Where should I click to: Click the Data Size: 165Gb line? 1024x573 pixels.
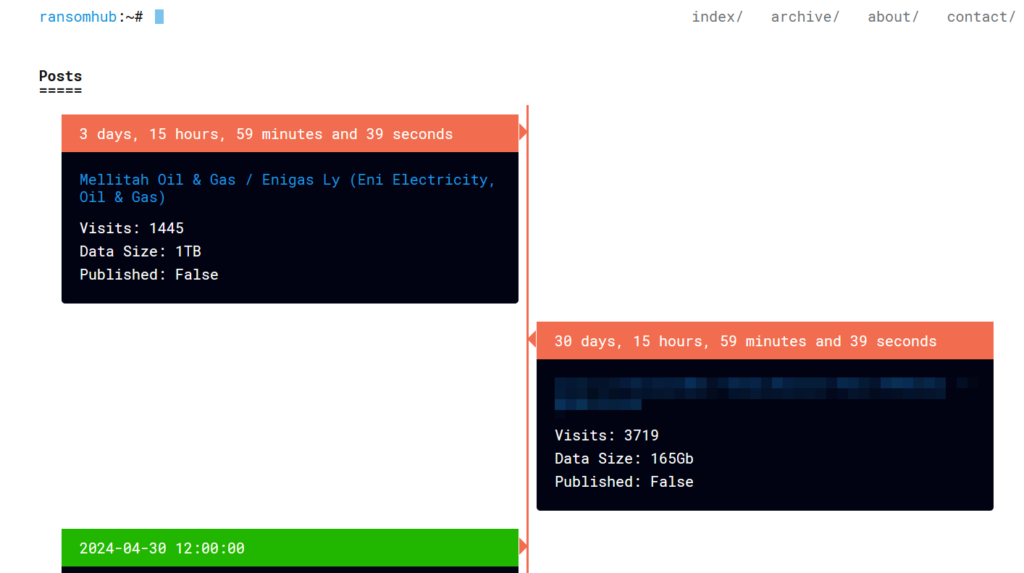tap(623, 458)
